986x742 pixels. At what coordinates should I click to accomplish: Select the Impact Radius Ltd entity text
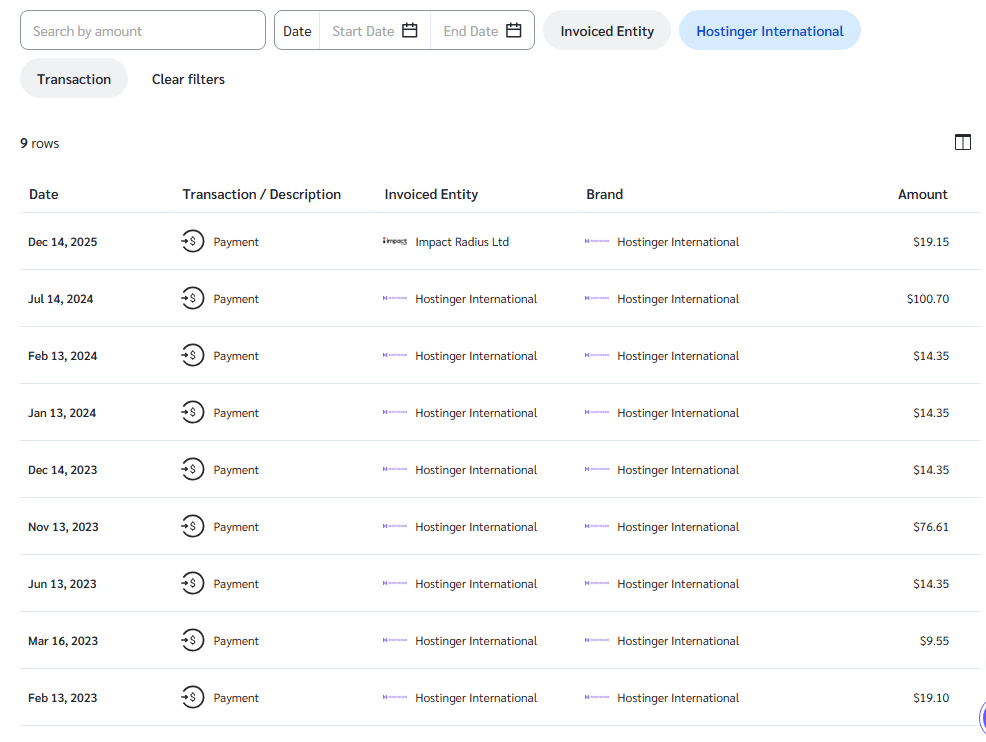462,242
